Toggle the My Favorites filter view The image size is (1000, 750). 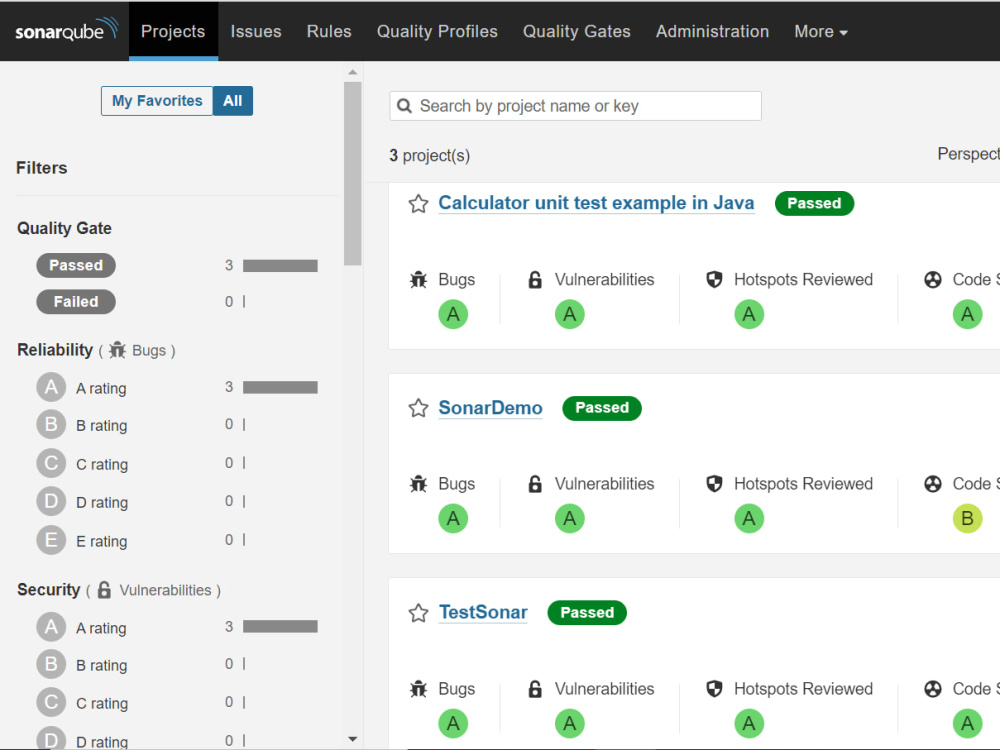pos(156,100)
